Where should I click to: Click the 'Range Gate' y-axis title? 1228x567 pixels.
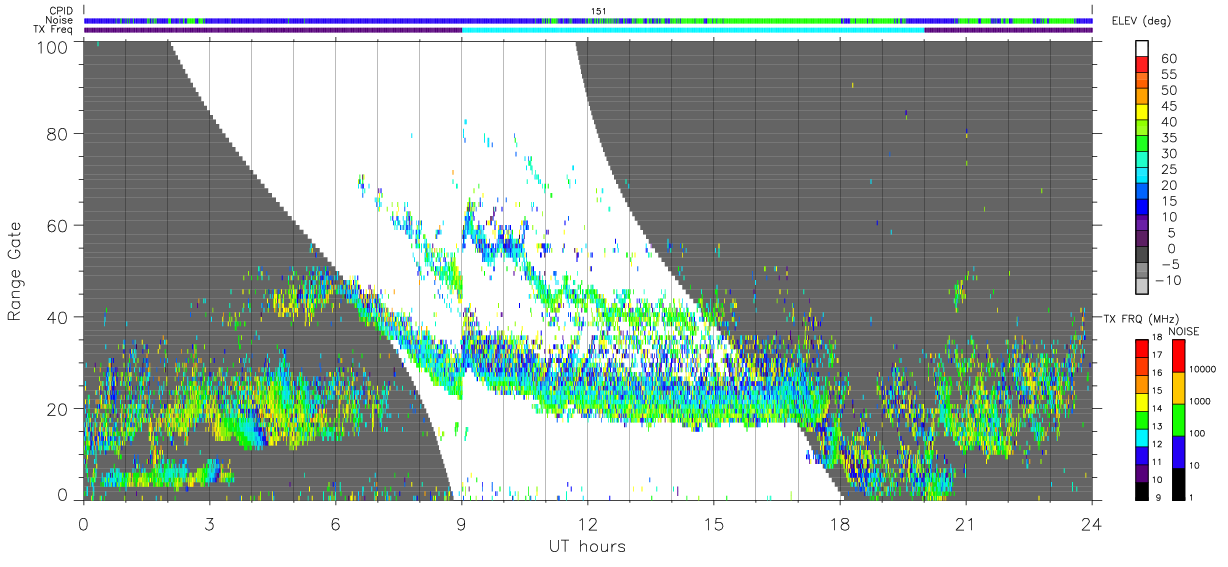click(15, 272)
